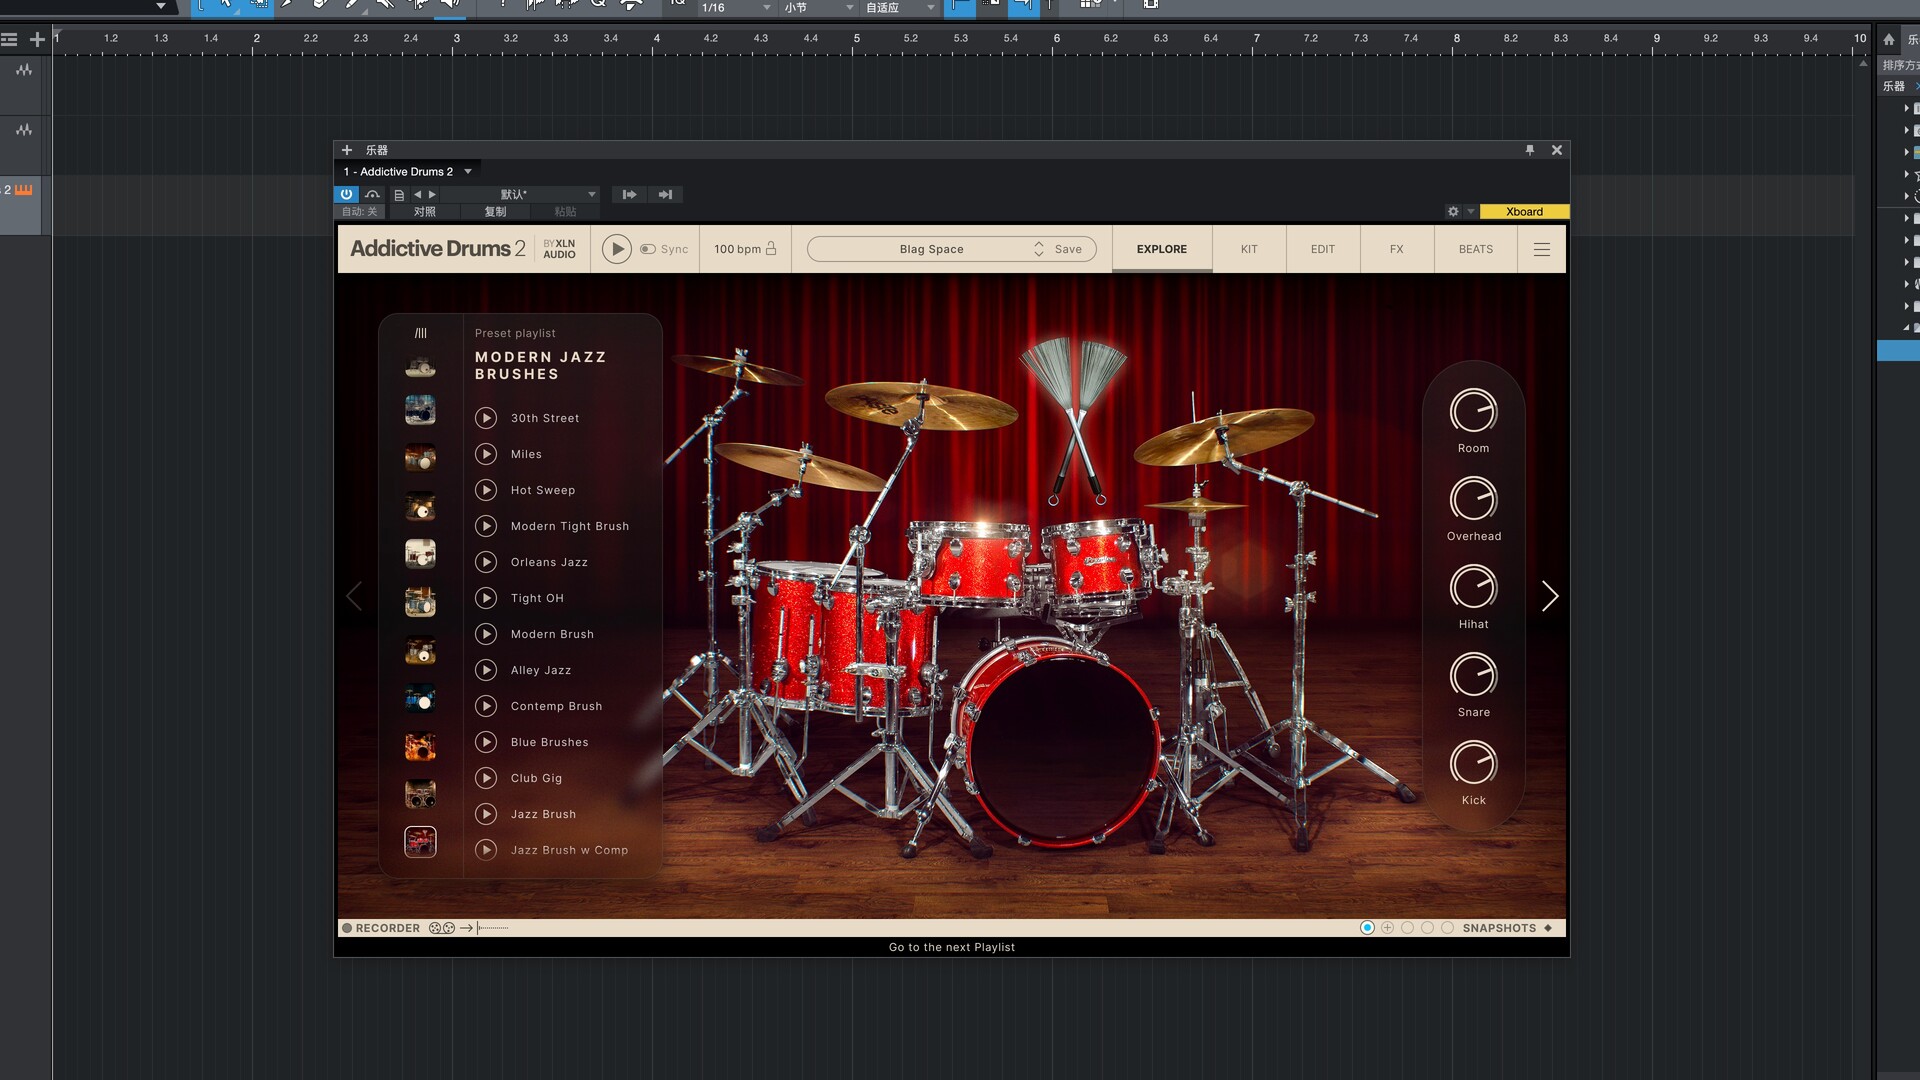The height and width of the screenshot is (1080, 1920).
Task: Open the track list menu icon
Action: pyautogui.click(x=9, y=40)
